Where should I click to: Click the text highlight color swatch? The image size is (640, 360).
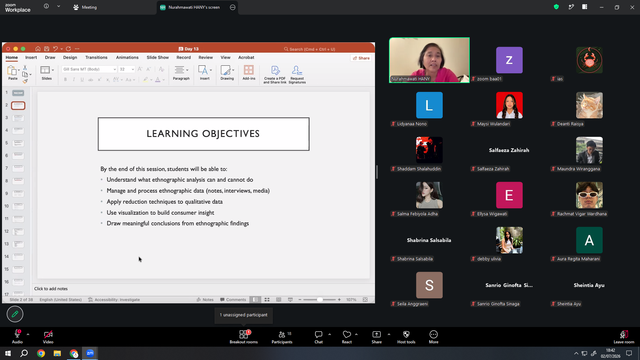(145, 80)
